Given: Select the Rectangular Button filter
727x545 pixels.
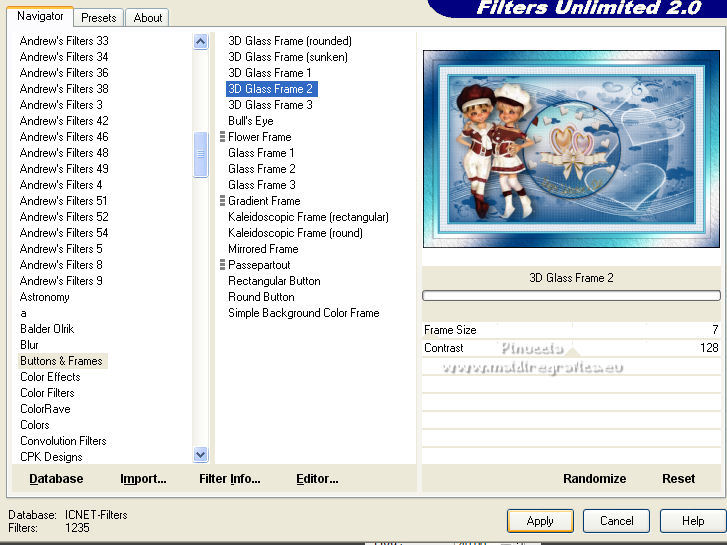Looking at the screenshot, I should pos(274,281).
